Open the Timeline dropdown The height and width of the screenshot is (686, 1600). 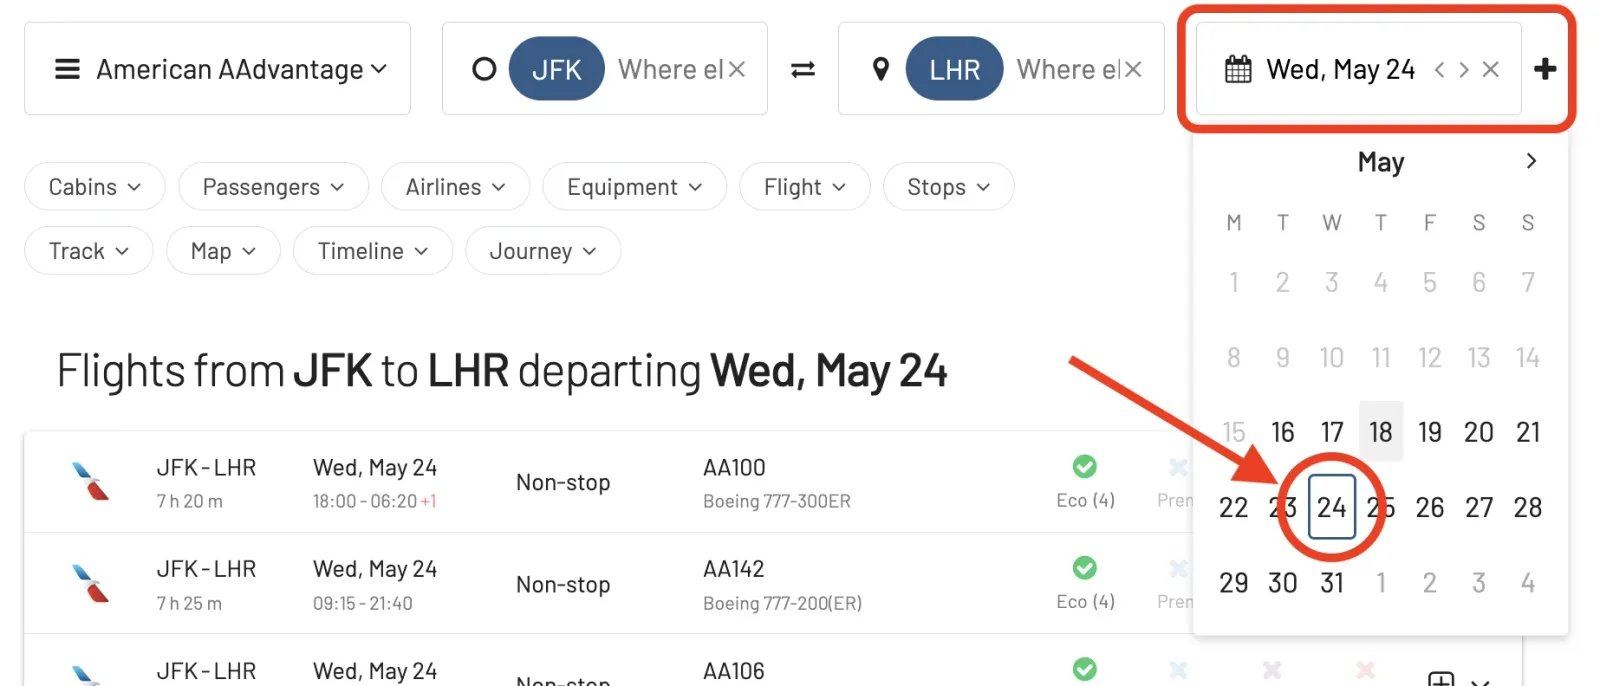pyautogui.click(x=372, y=251)
